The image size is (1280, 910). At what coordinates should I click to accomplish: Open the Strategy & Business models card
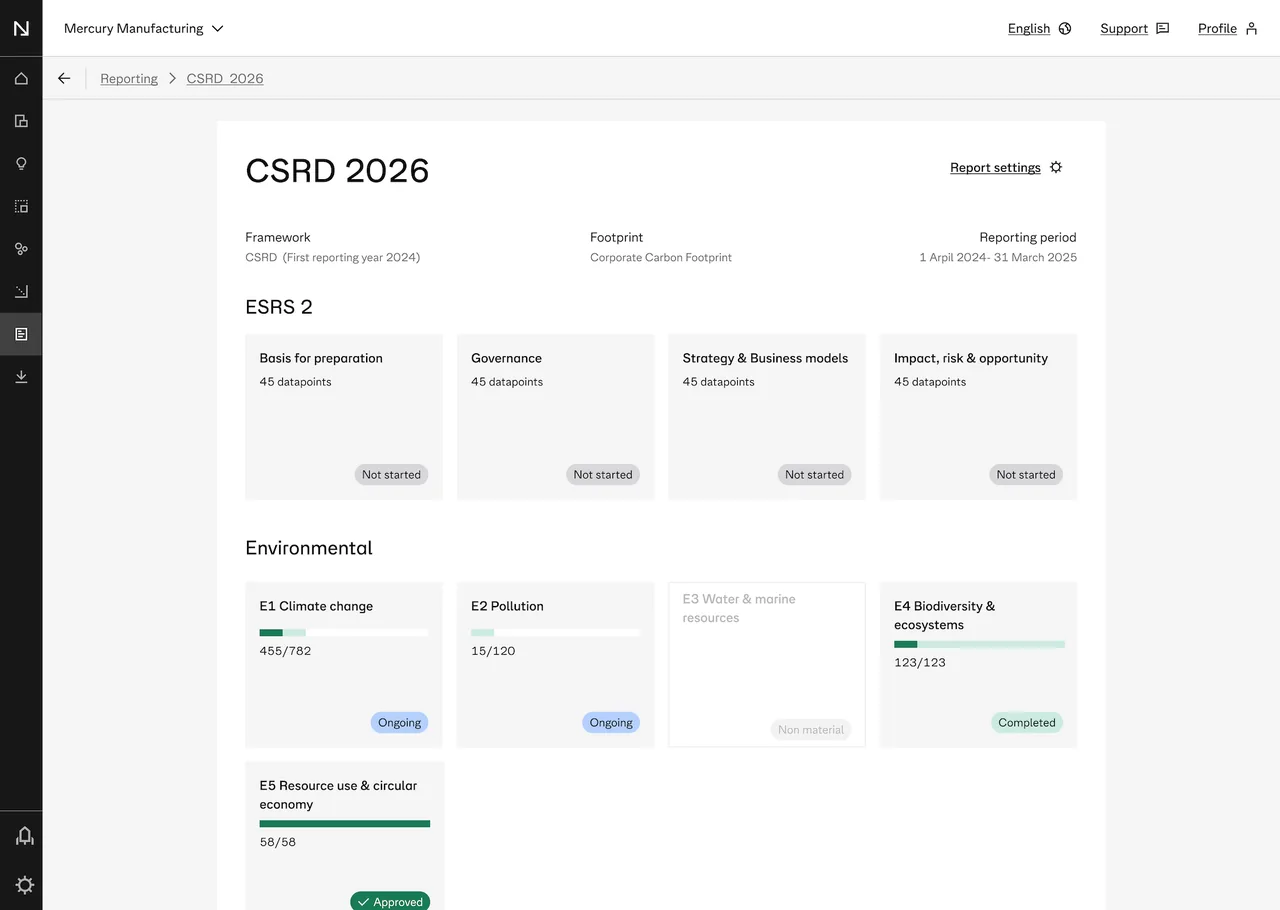click(x=767, y=417)
